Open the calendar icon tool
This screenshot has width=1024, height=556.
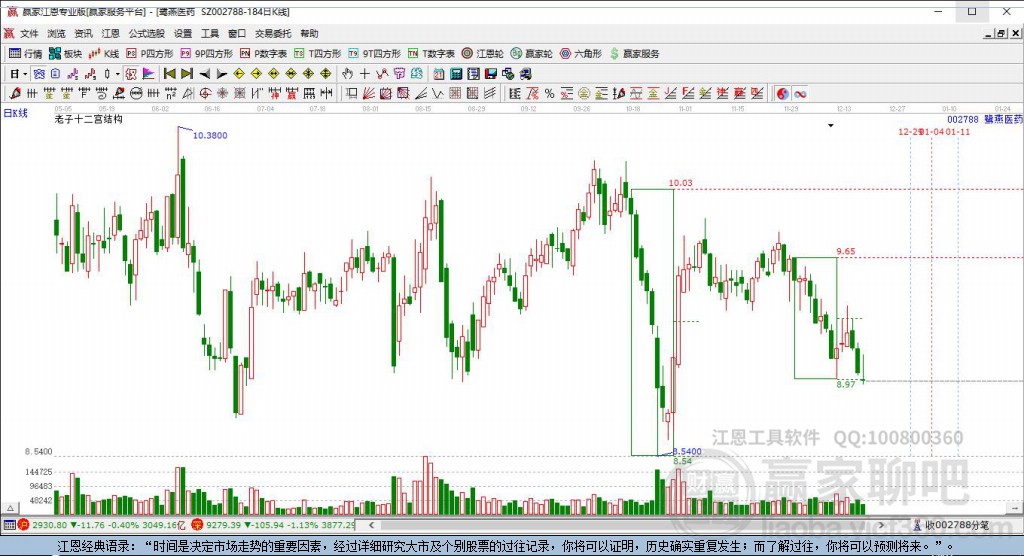point(439,74)
